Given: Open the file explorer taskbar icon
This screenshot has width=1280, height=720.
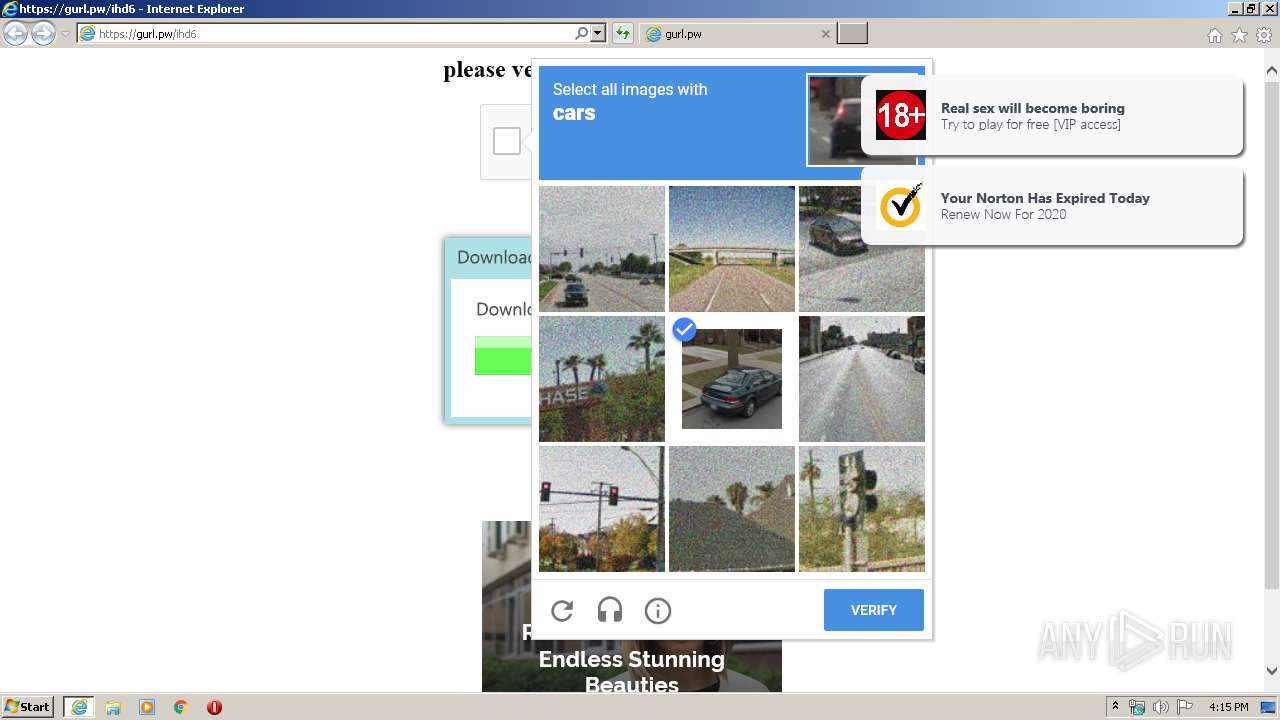Looking at the screenshot, I should coord(113,707).
